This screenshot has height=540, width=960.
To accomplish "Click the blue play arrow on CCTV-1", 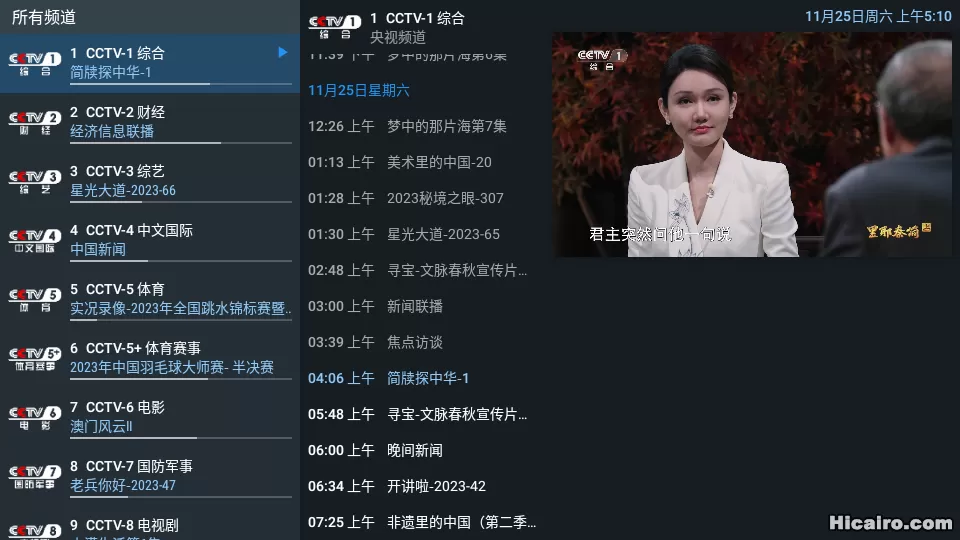I will point(282,52).
